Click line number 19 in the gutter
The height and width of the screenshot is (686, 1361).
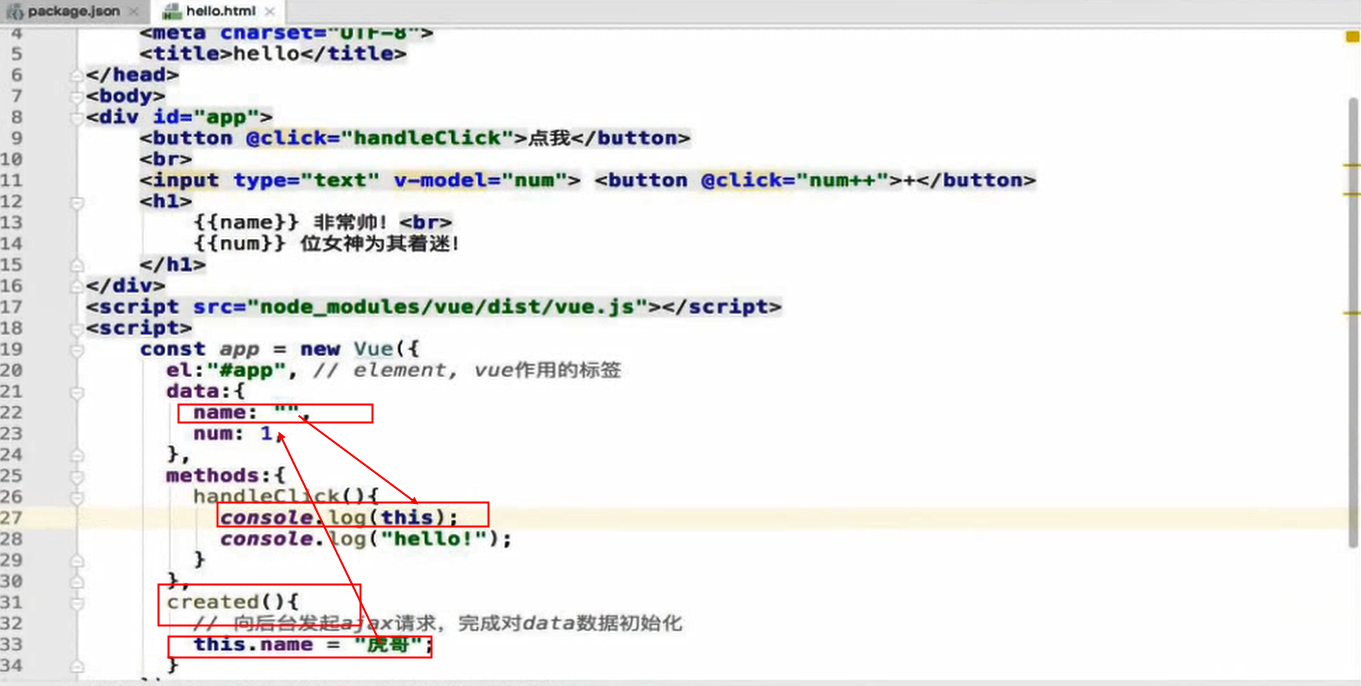(12, 349)
